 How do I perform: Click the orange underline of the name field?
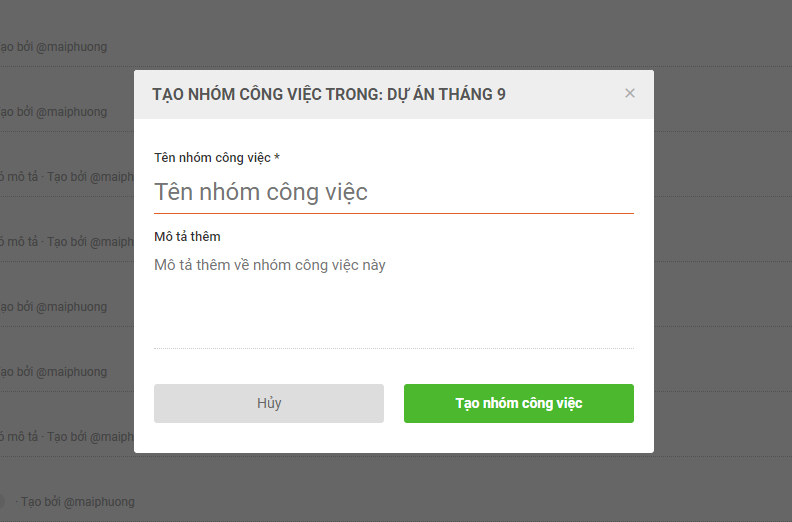[x=393, y=213]
